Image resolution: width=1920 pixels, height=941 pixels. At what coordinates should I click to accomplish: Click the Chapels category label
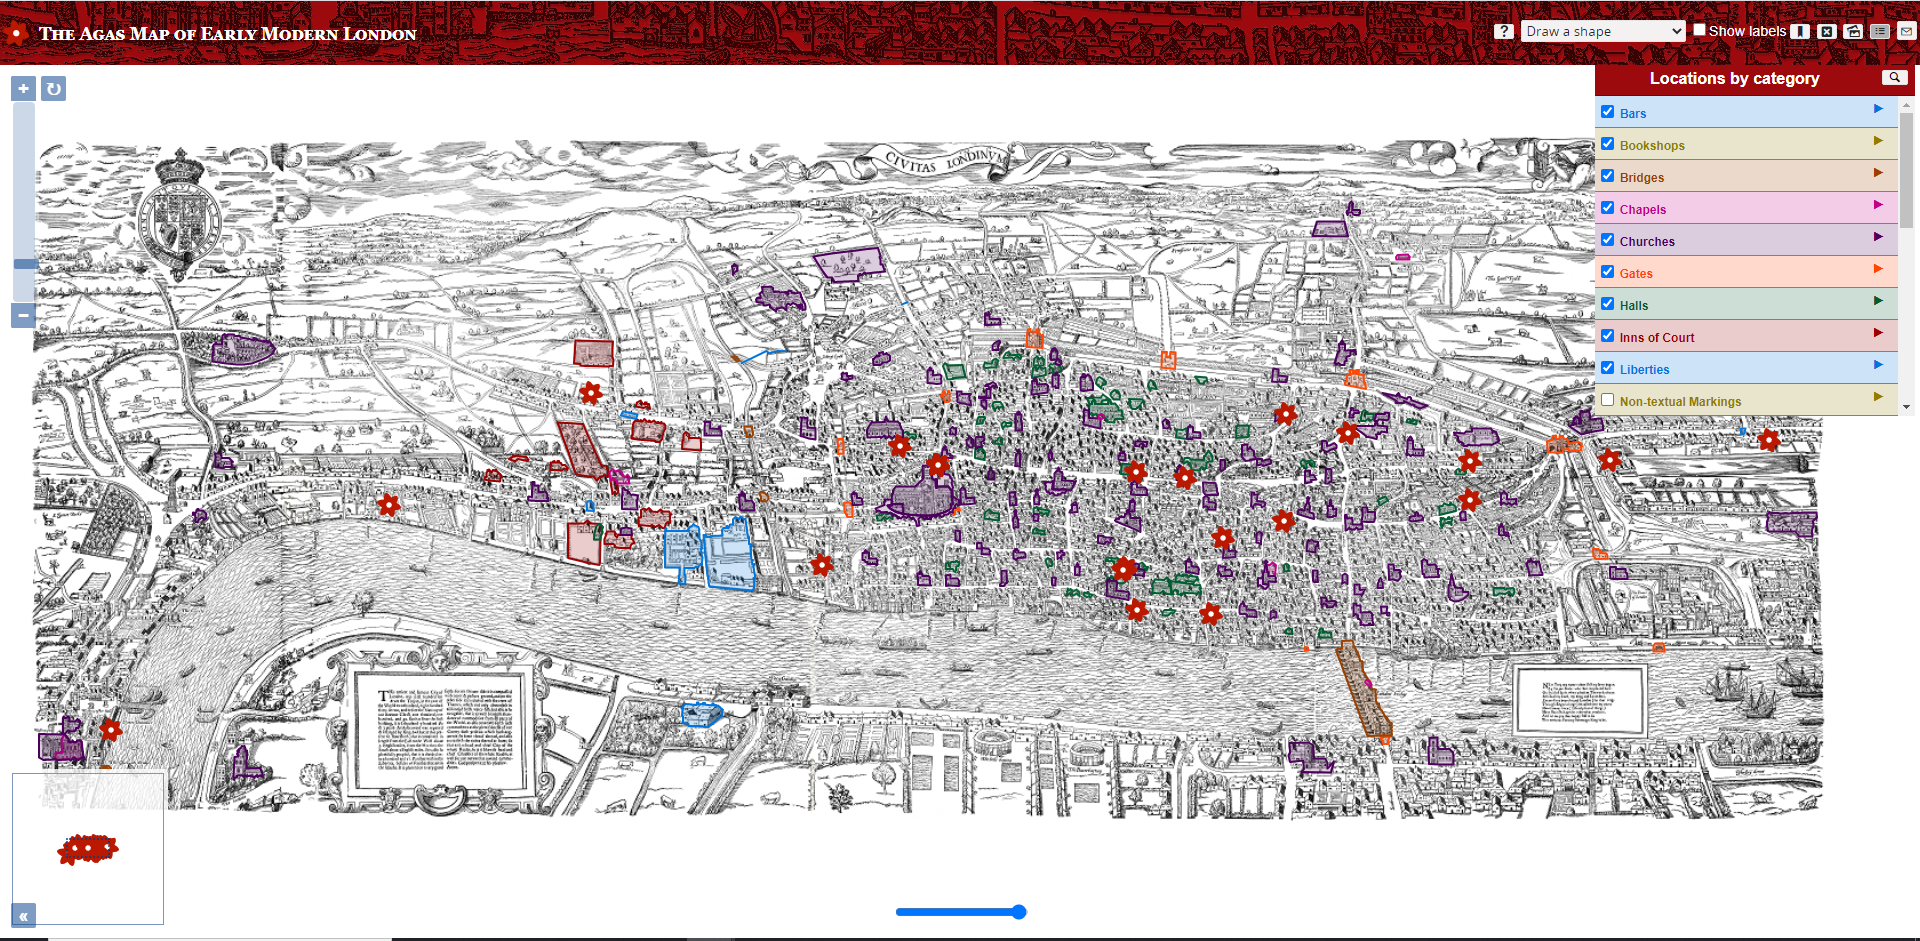pos(1643,210)
